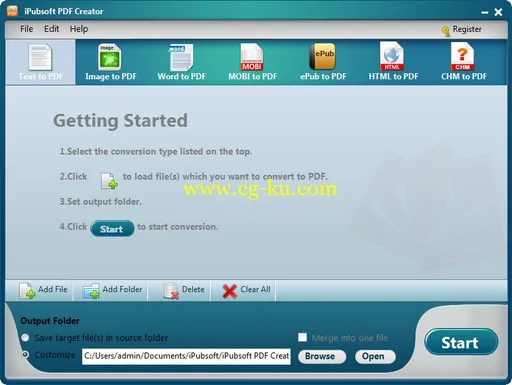Viewport: 512px width, 385px height.
Task: Click the load file icon in step 2
Action: click(109, 180)
